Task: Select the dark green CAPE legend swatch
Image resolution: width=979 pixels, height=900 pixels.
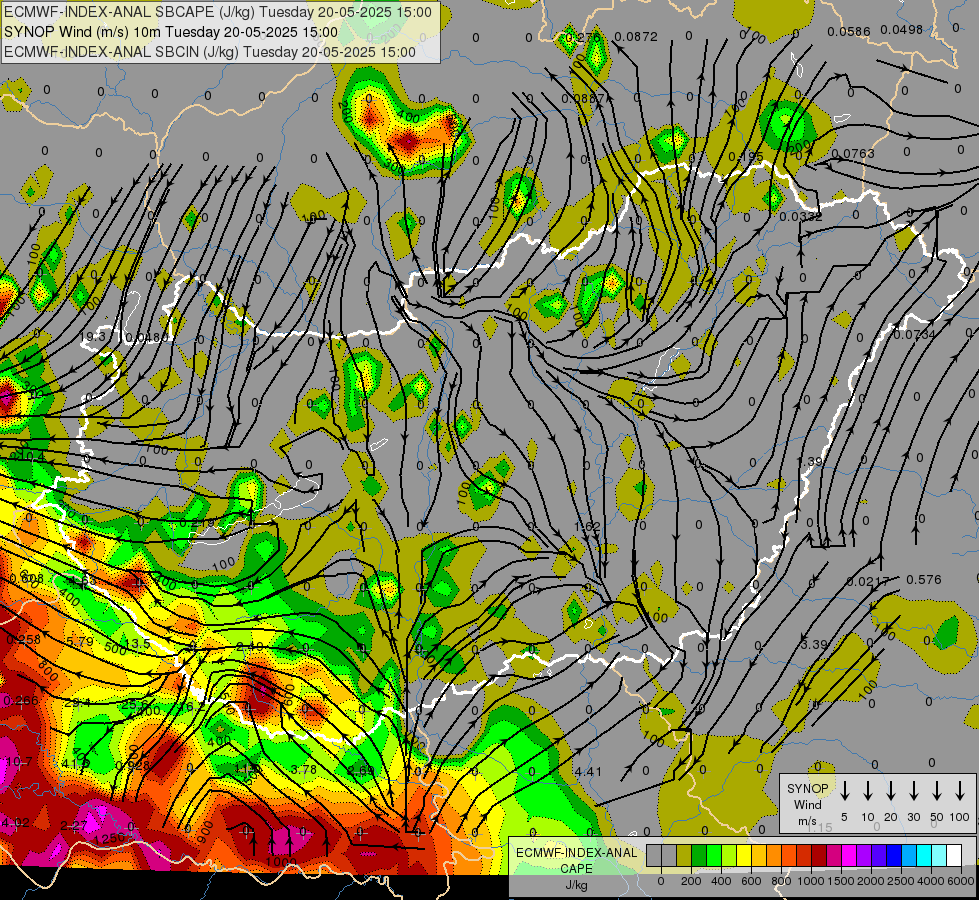Action: (699, 856)
